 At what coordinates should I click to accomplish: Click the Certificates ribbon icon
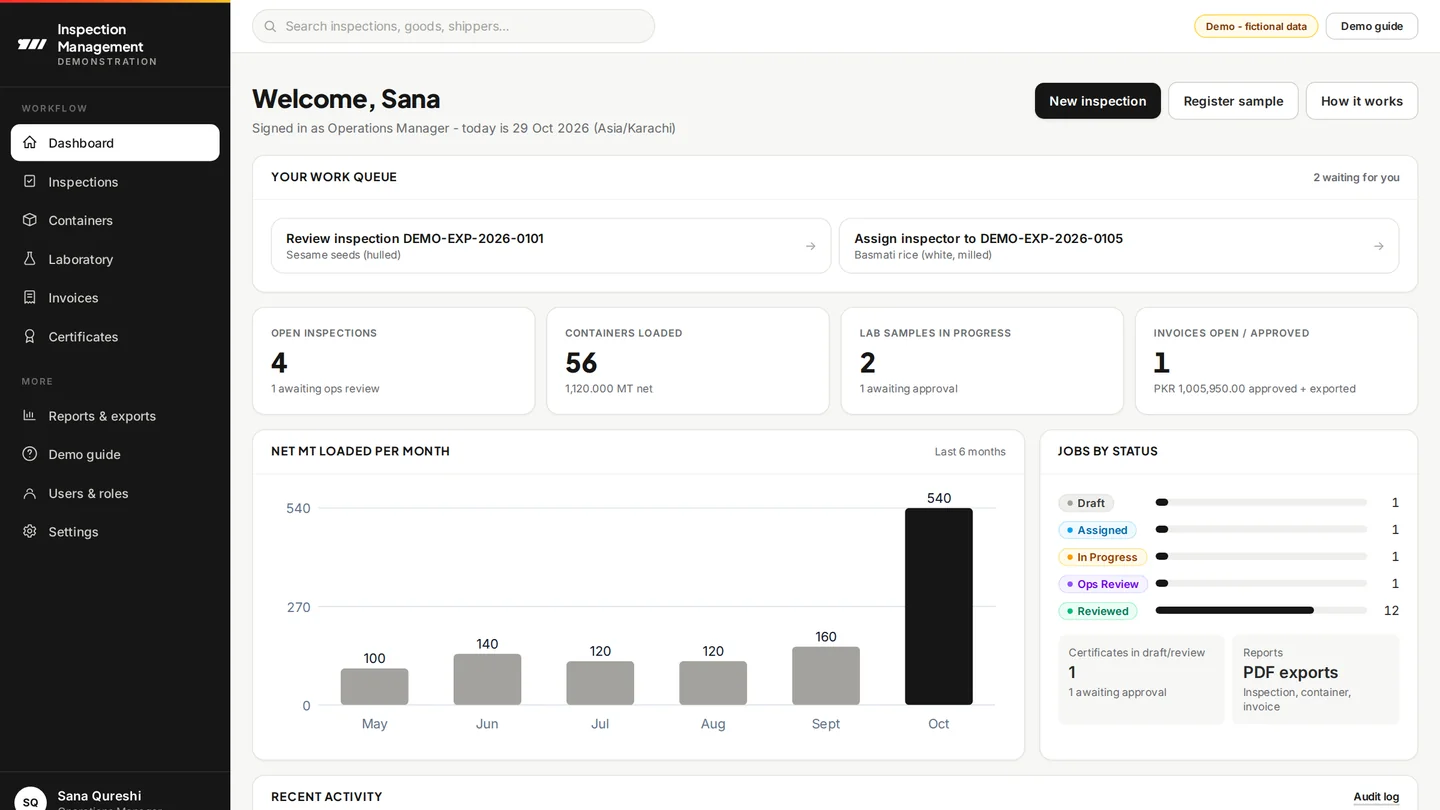[x=30, y=337]
